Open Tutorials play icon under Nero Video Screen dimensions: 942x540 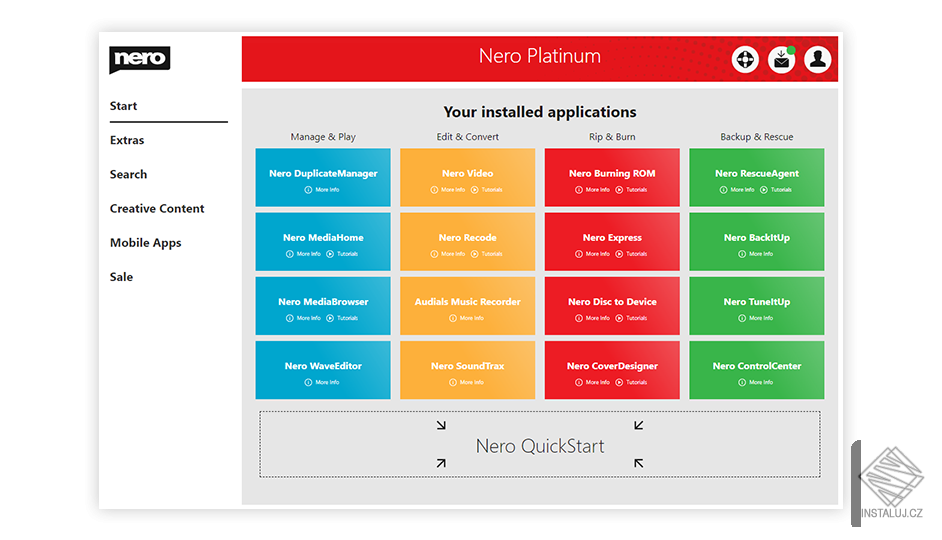pos(475,190)
